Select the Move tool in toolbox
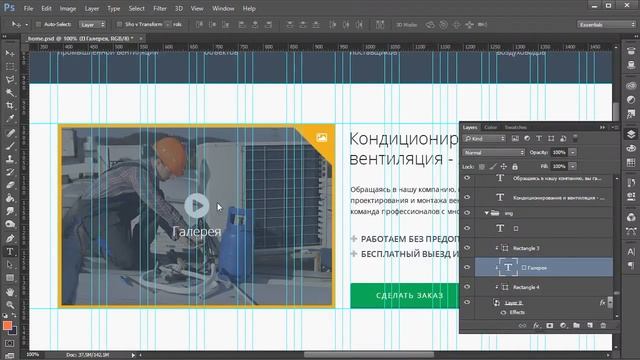Image resolution: width=640 pixels, height=360 pixels. 10,53
